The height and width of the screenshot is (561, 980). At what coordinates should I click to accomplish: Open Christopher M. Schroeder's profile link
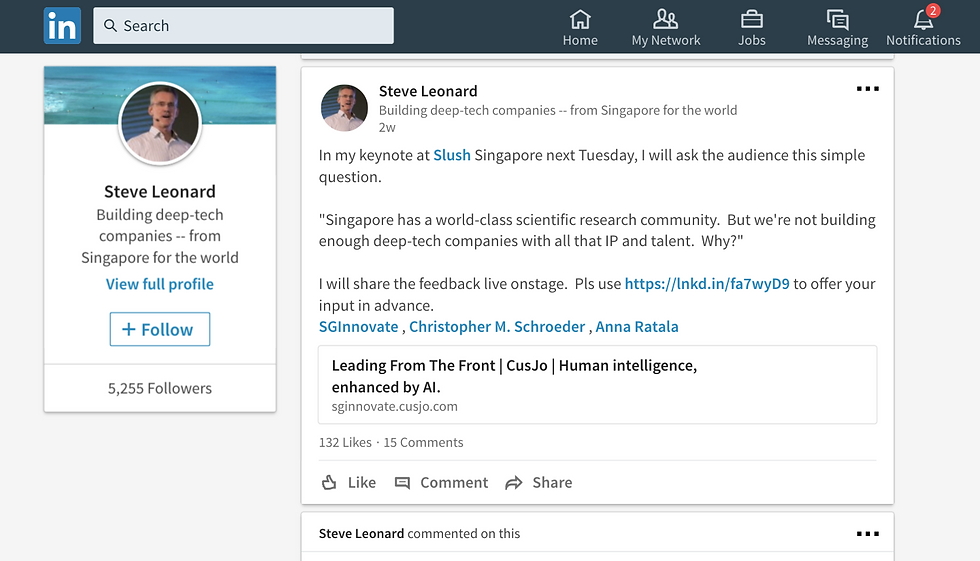point(497,327)
